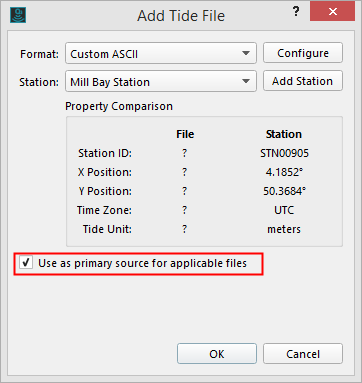The image size is (362, 383).
Task: Confirm with the OK button
Action: [217, 354]
